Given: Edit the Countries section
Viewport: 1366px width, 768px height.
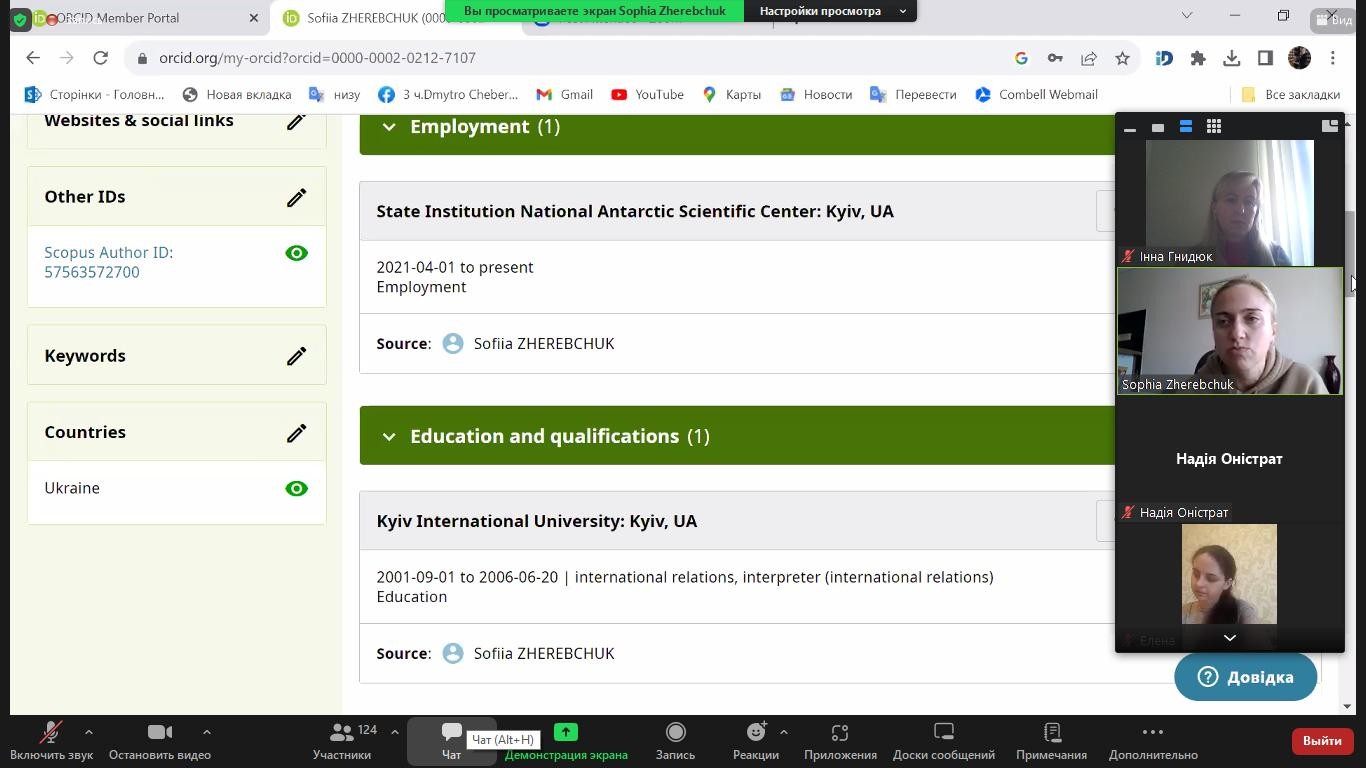Looking at the screenshot, I should click(x=296, y=433).
